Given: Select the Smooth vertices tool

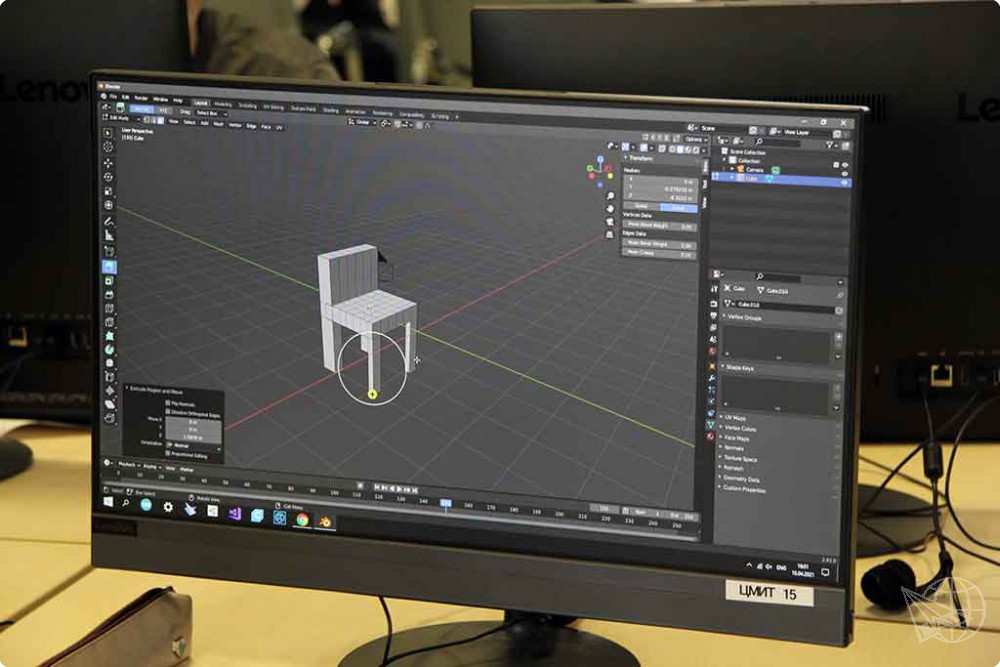Looking at the screenshot, I should coord(110,363).
